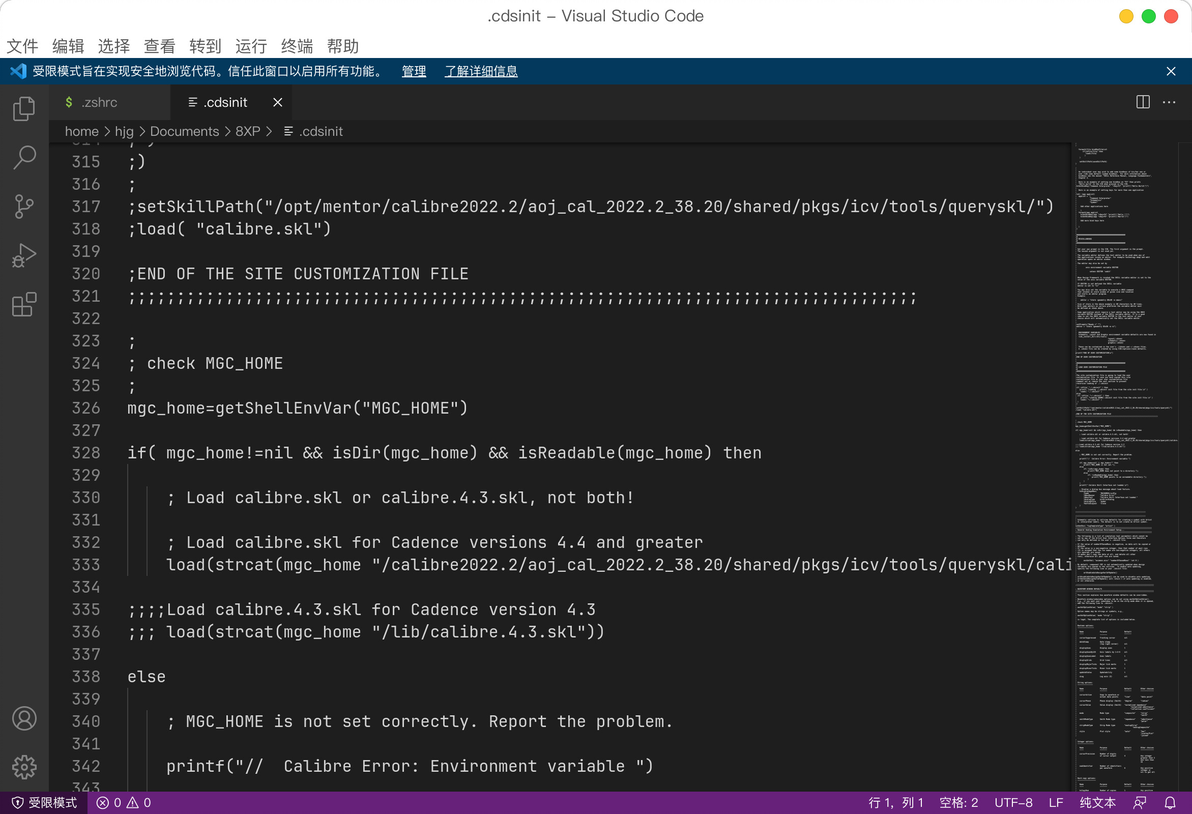The height and width of the screenshot is (814, 1192).
Task: Open the Accounts menu icon
Action: coord(24,718)
